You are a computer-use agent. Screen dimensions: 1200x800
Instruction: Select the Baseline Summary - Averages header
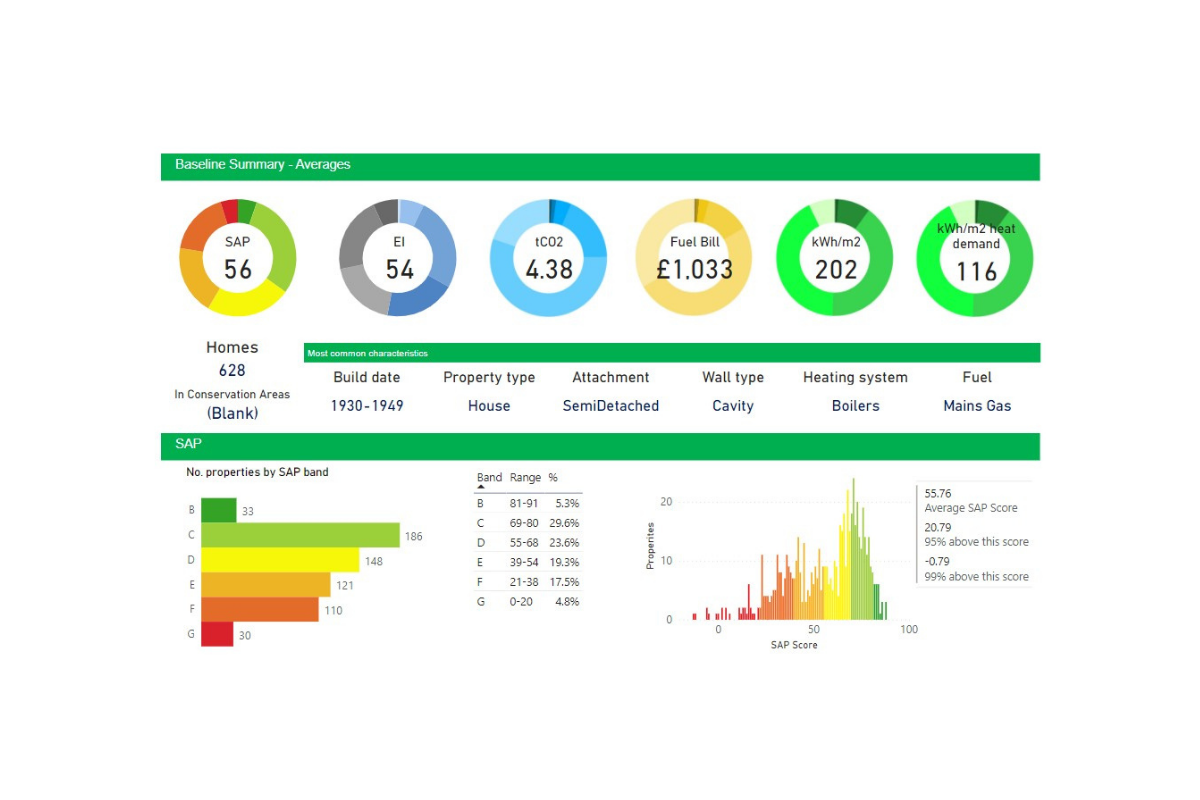point(263,165)
